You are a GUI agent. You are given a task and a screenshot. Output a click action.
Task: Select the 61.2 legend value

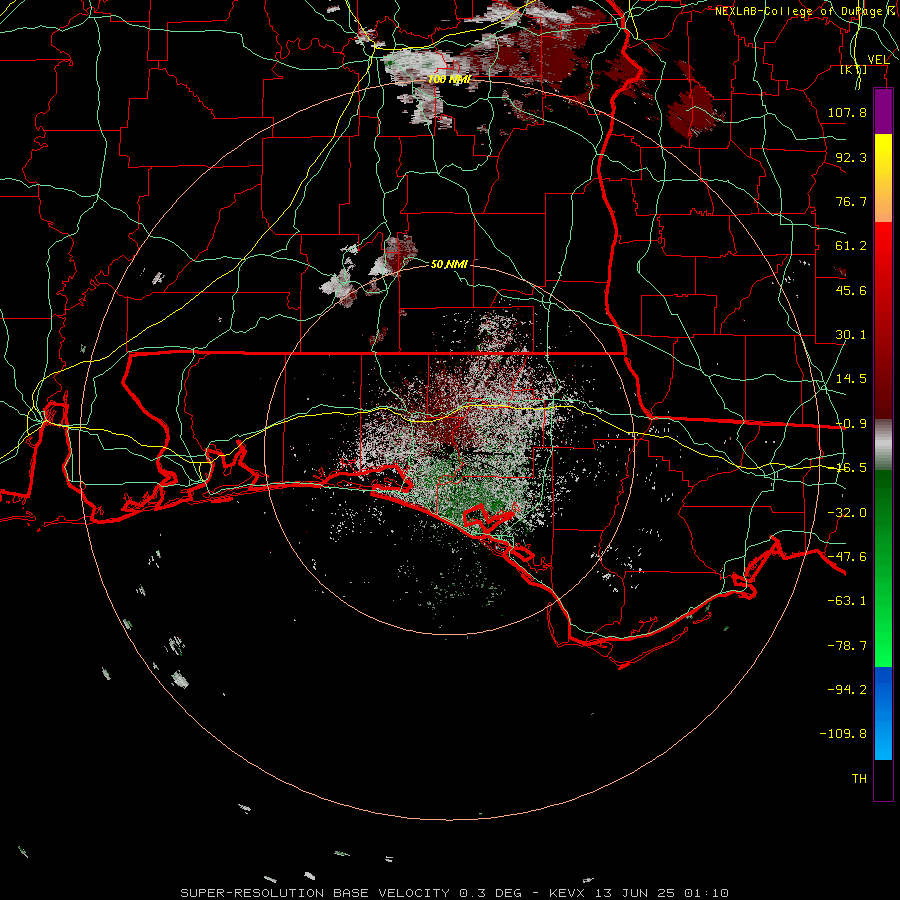click(851, 246)
